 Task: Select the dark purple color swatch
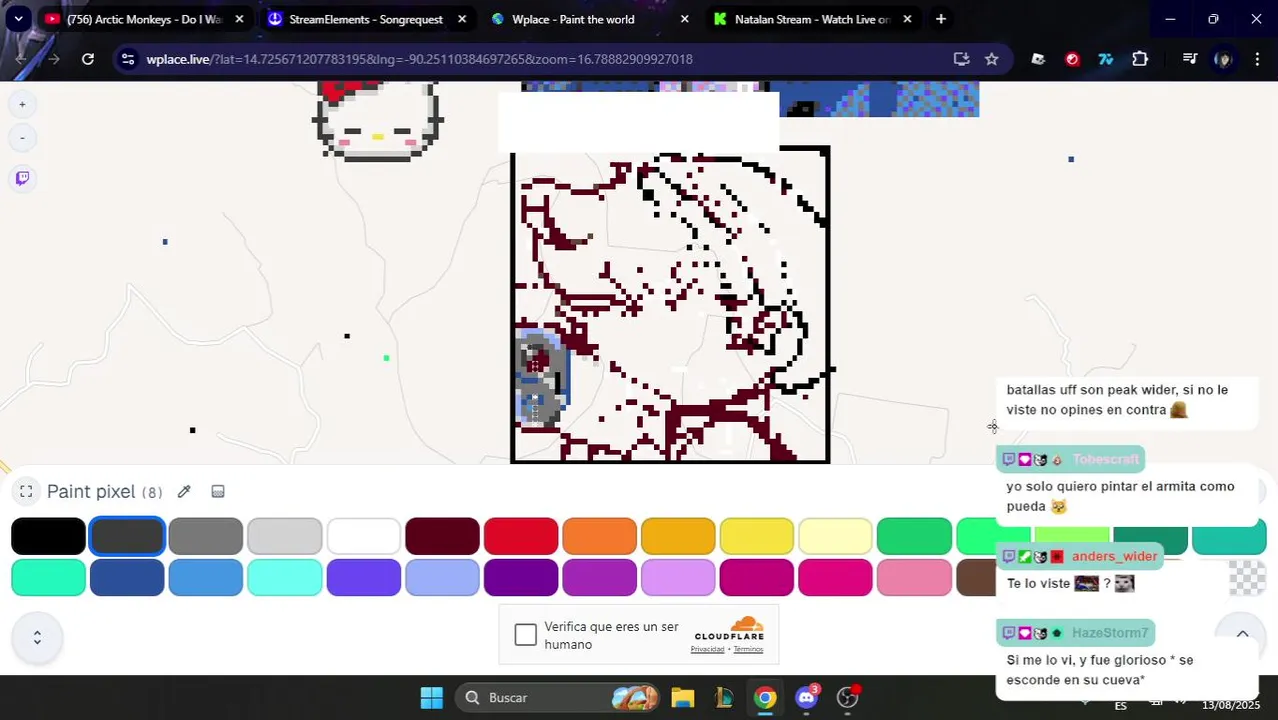tap(521, 578)
